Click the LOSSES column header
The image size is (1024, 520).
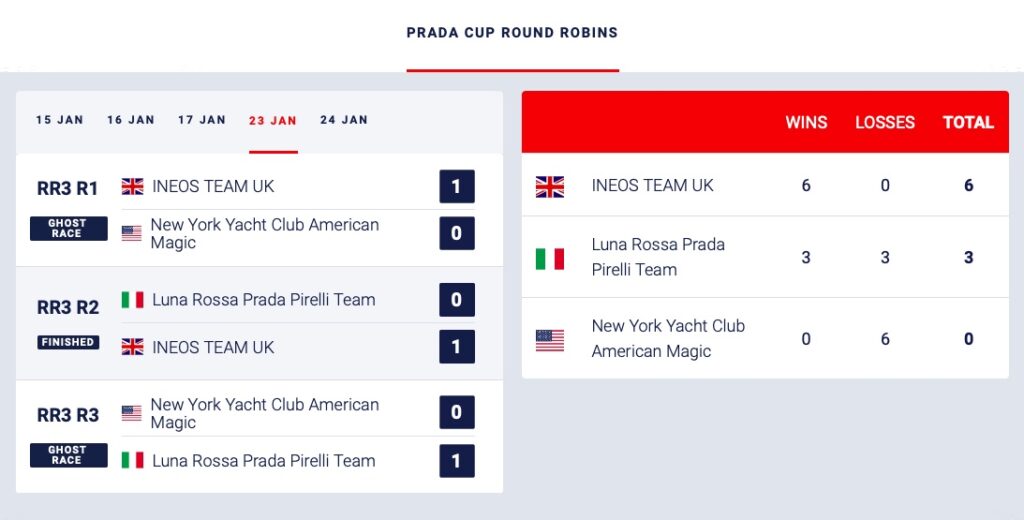885,123
